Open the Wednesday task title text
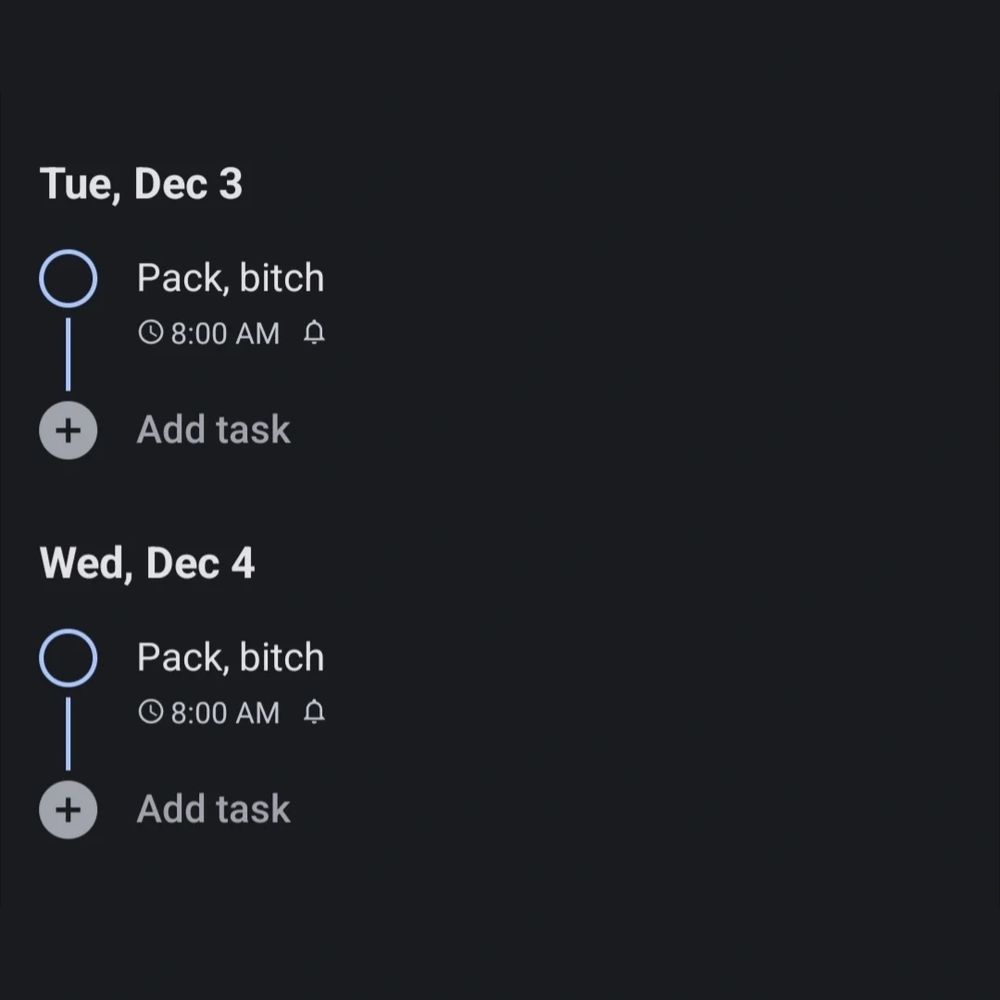The image size is (1000, 1000). 231,658
